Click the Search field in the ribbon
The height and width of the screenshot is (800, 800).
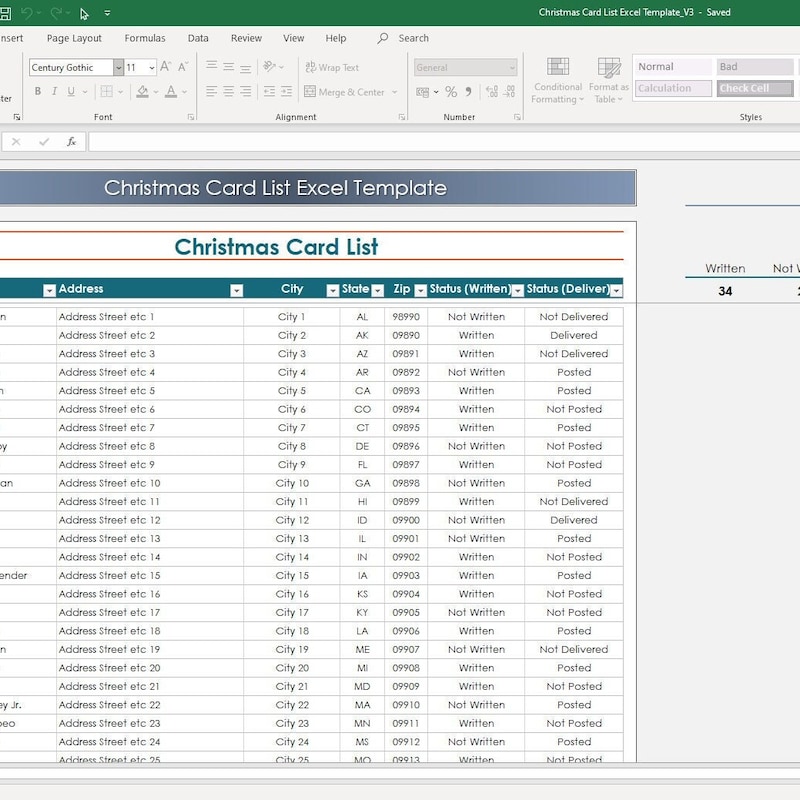click(x=408, y=38)
